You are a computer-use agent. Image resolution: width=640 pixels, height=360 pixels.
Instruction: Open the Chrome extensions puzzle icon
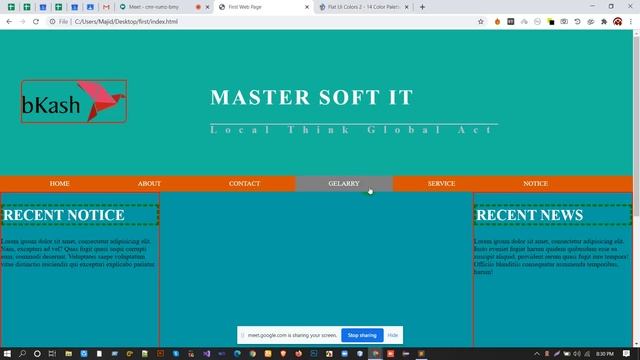604,22
